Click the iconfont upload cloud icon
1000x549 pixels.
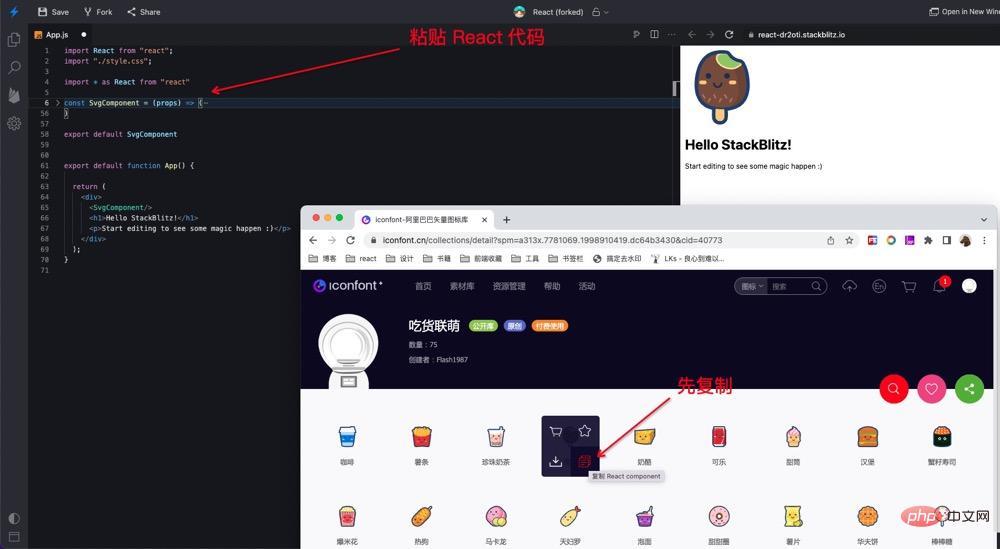(849, 286)
